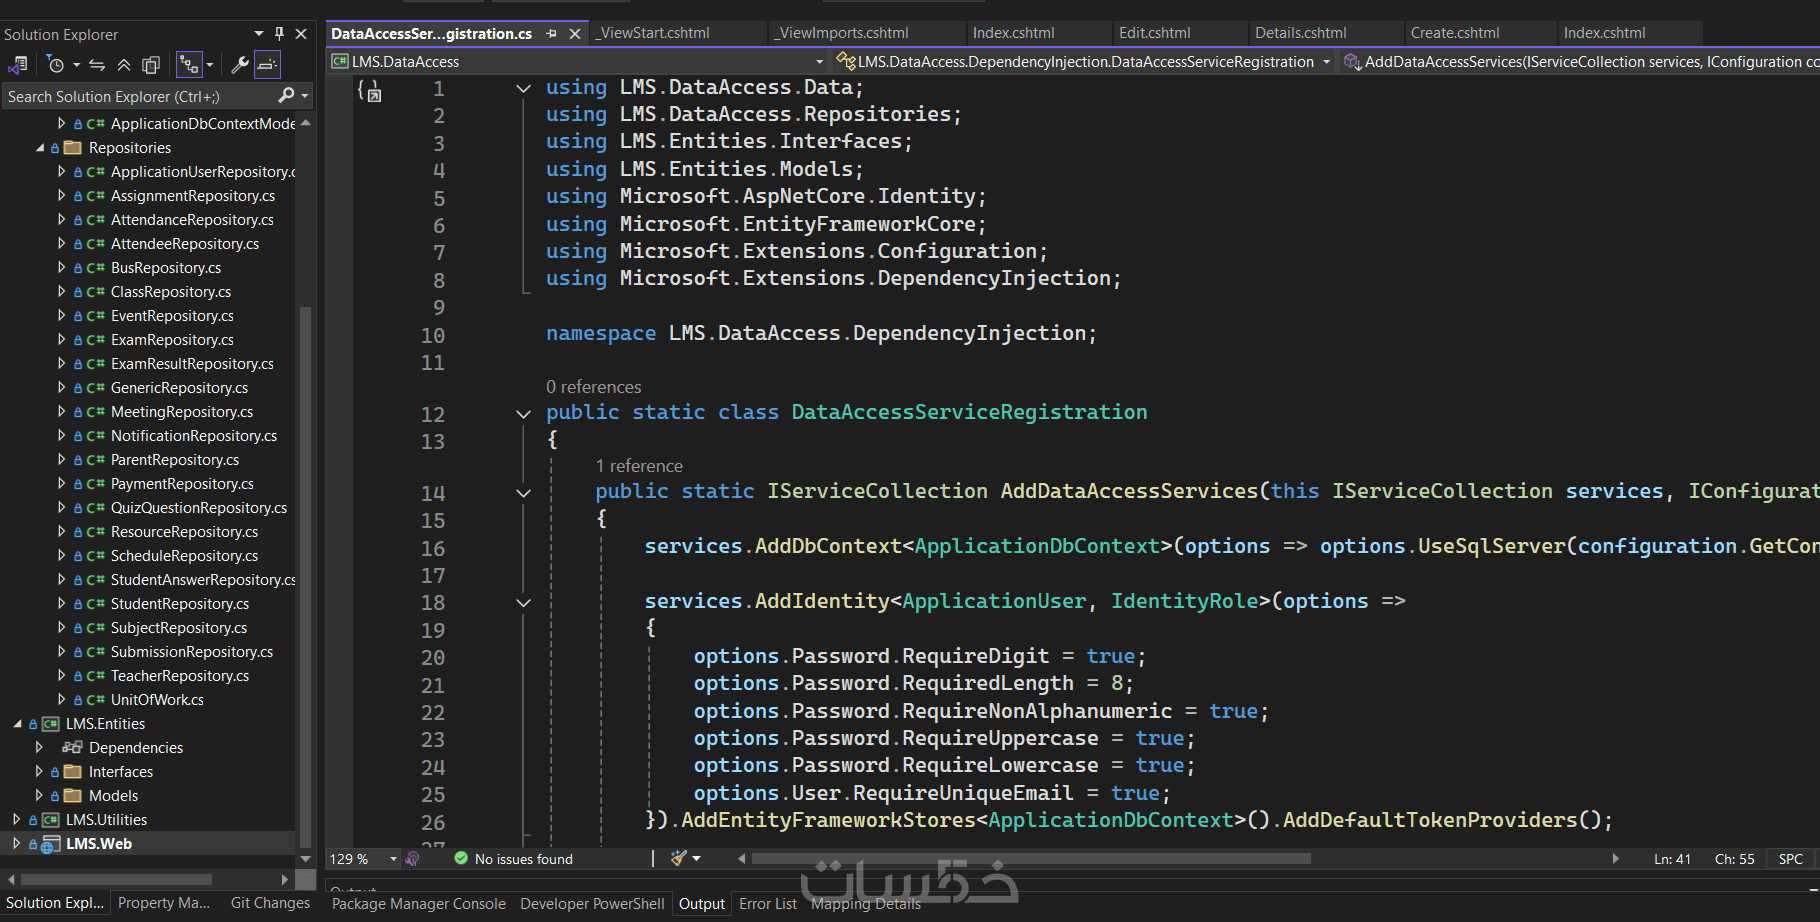1820x922 pixels.
Task: Expand the Dependencies node
Action: (39, 747)
